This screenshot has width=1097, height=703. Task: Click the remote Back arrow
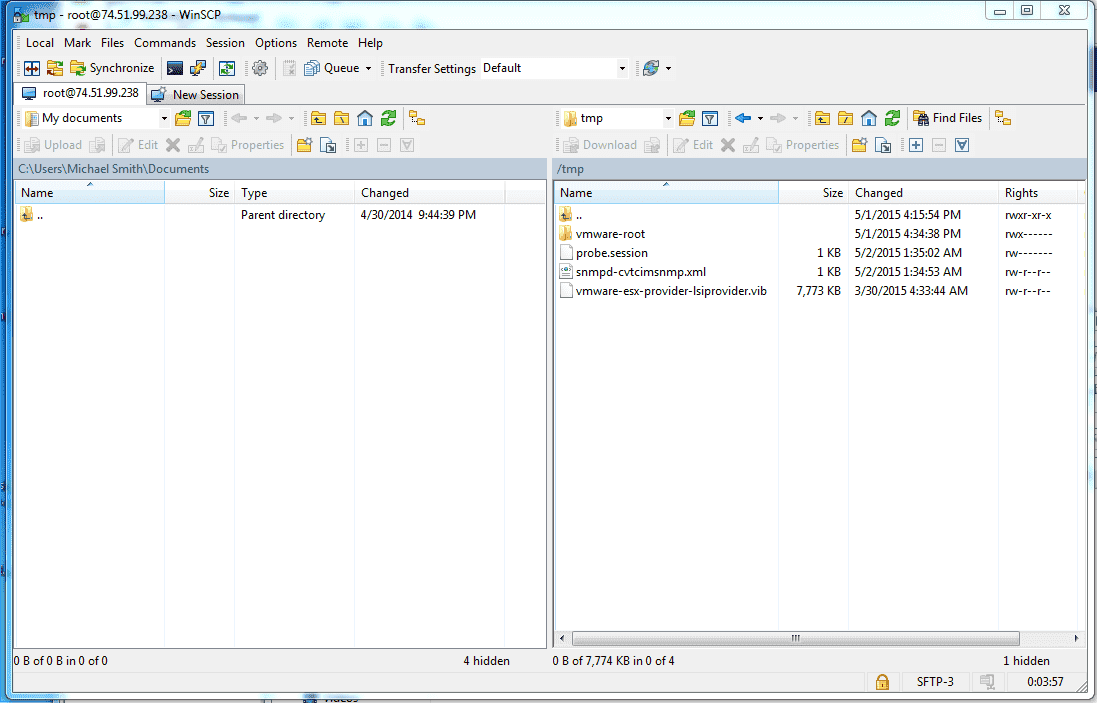coord(743,118)
